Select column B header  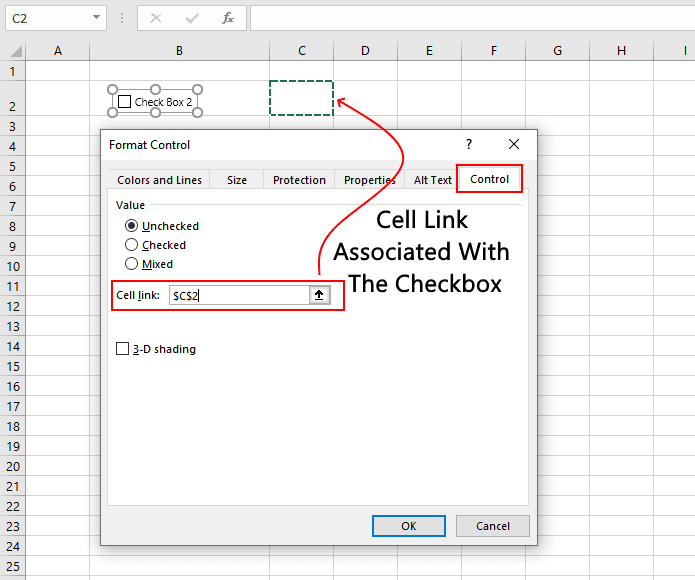(x=179, y=51)
